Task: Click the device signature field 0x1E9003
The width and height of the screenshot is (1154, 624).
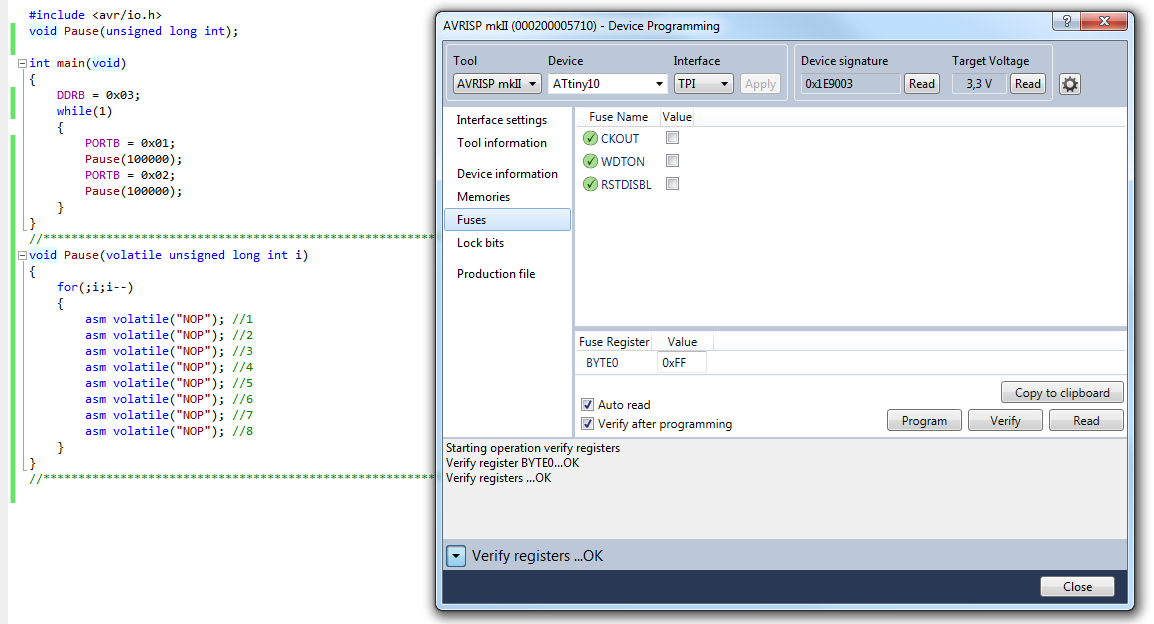Action: tap(850, 84)
